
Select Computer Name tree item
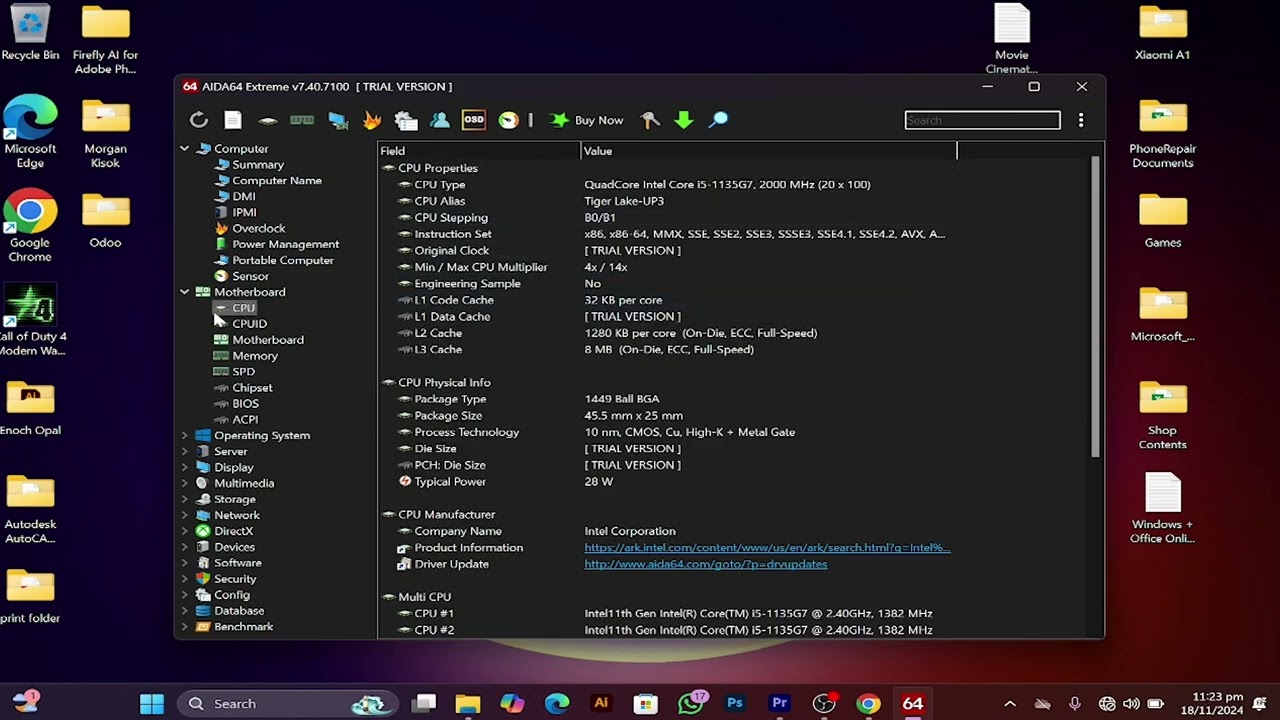click(x=276, y=181)
